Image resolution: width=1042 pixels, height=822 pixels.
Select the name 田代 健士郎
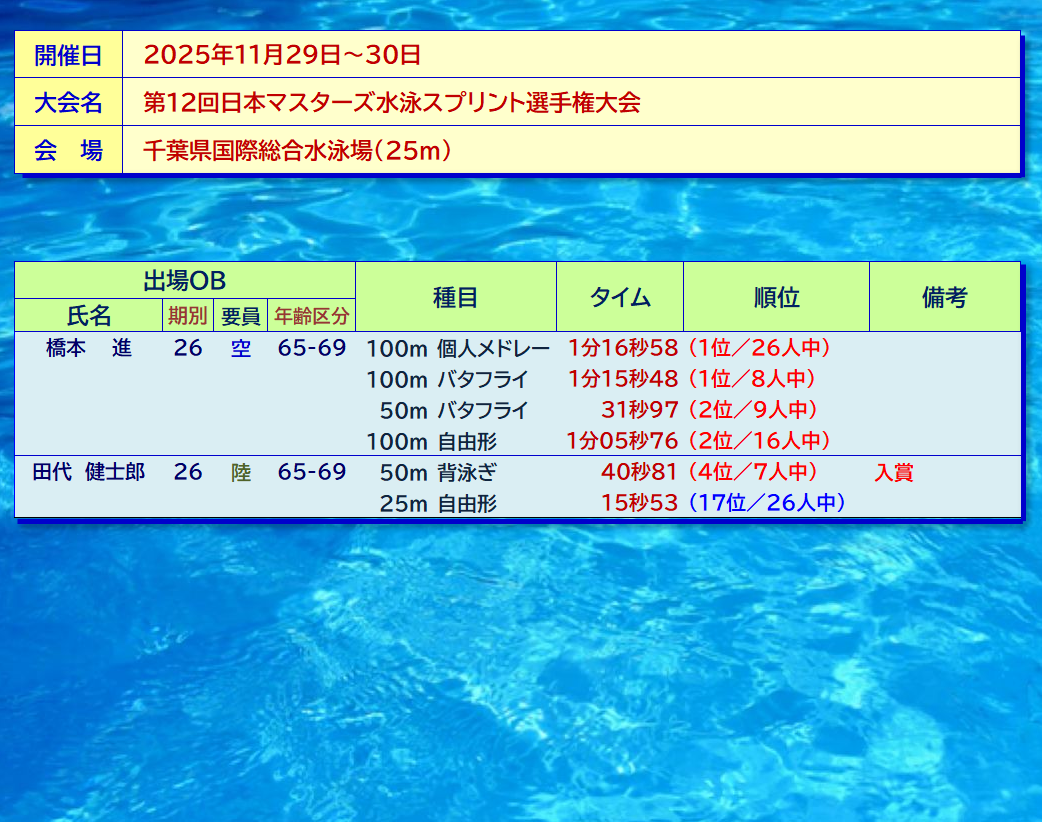88,472
